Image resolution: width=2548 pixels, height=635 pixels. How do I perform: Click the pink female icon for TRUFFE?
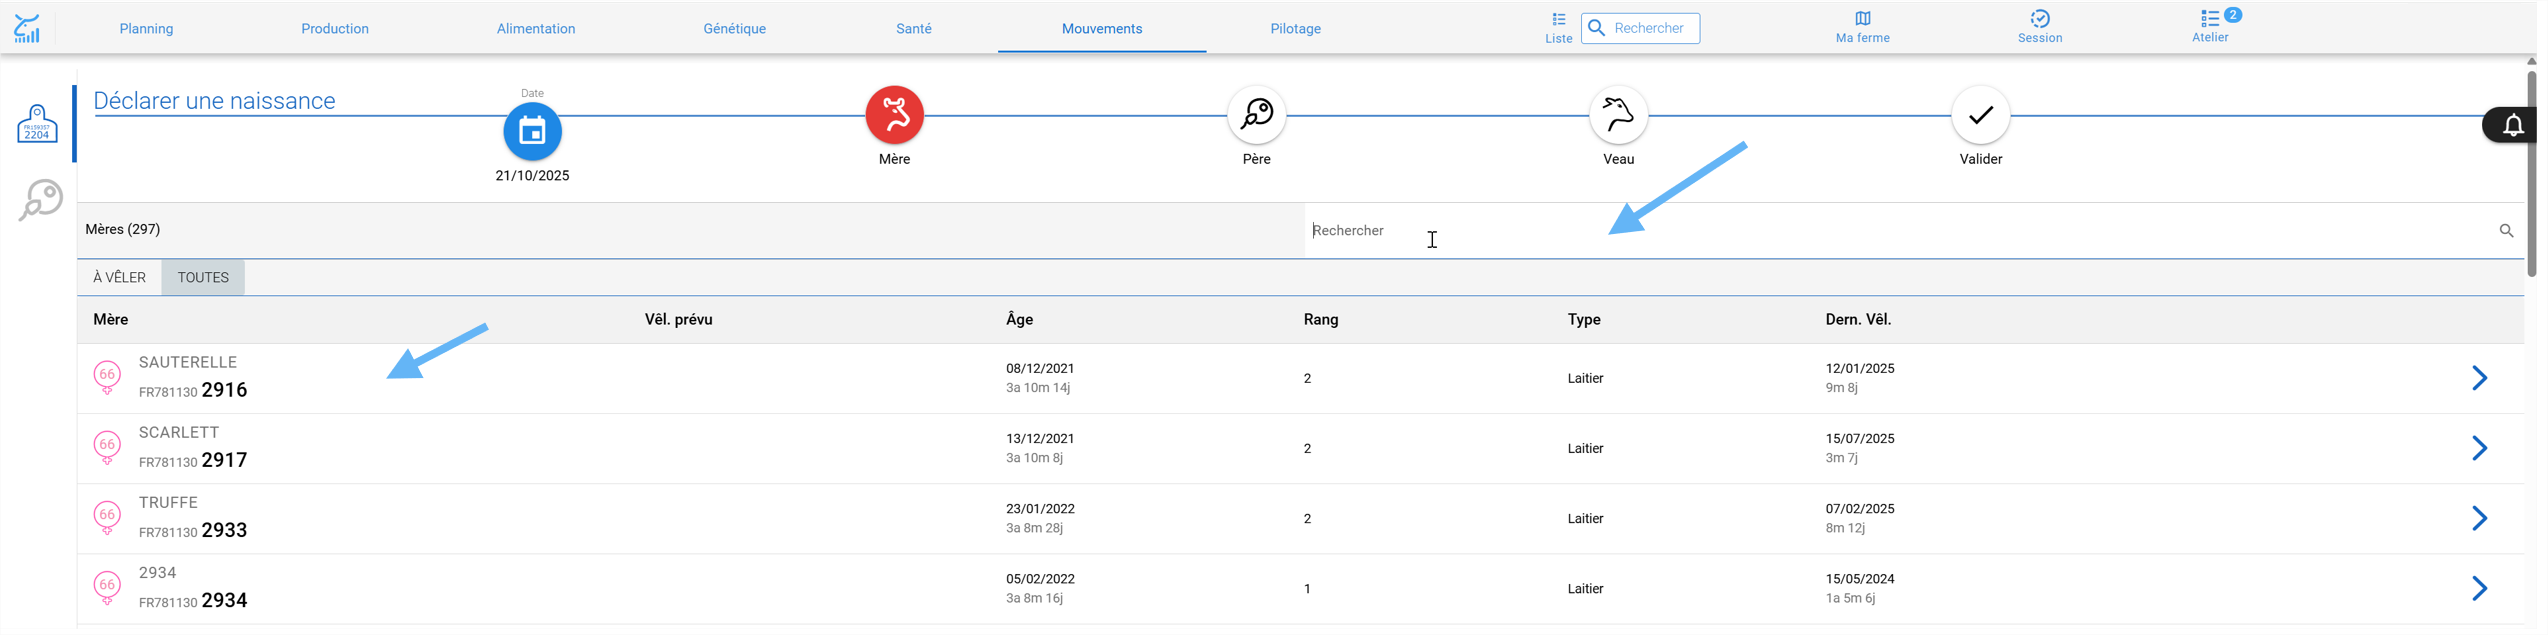[107, 520]
